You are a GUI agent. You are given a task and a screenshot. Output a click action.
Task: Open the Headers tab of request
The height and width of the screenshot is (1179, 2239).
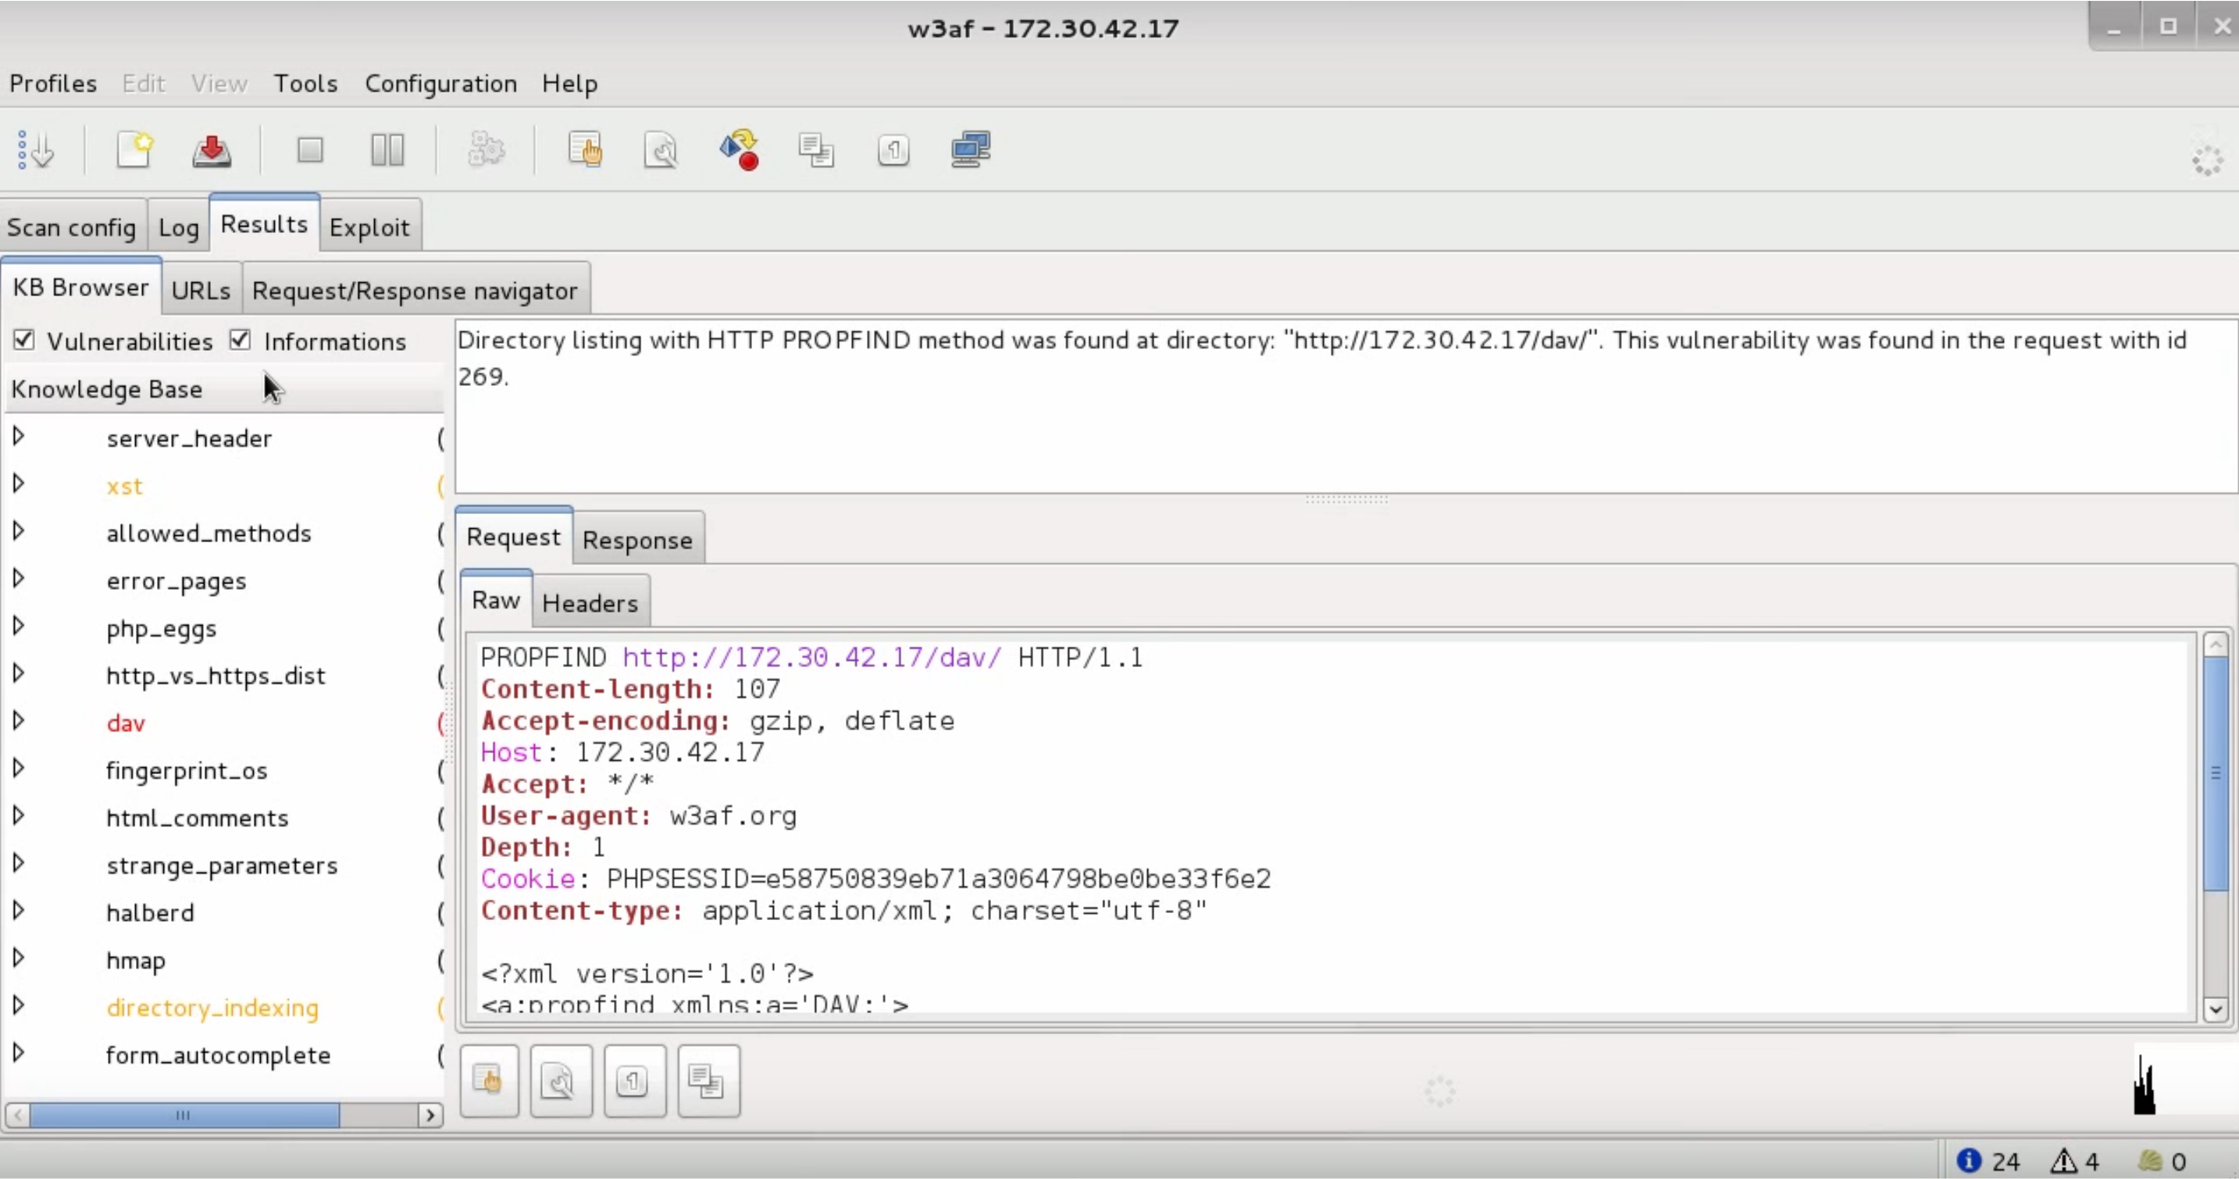coord(590,603)
